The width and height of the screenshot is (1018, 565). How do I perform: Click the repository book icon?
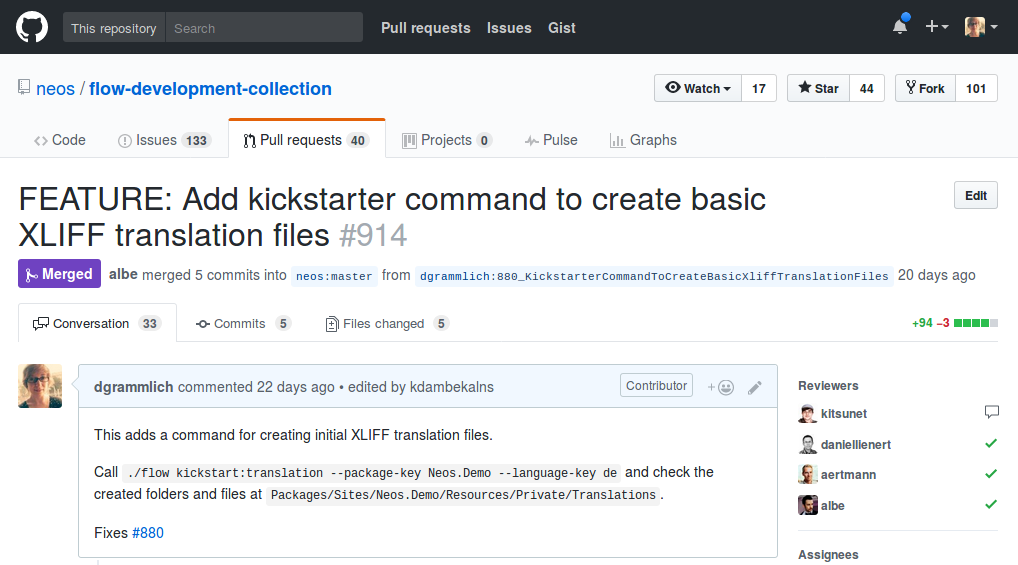24,88
